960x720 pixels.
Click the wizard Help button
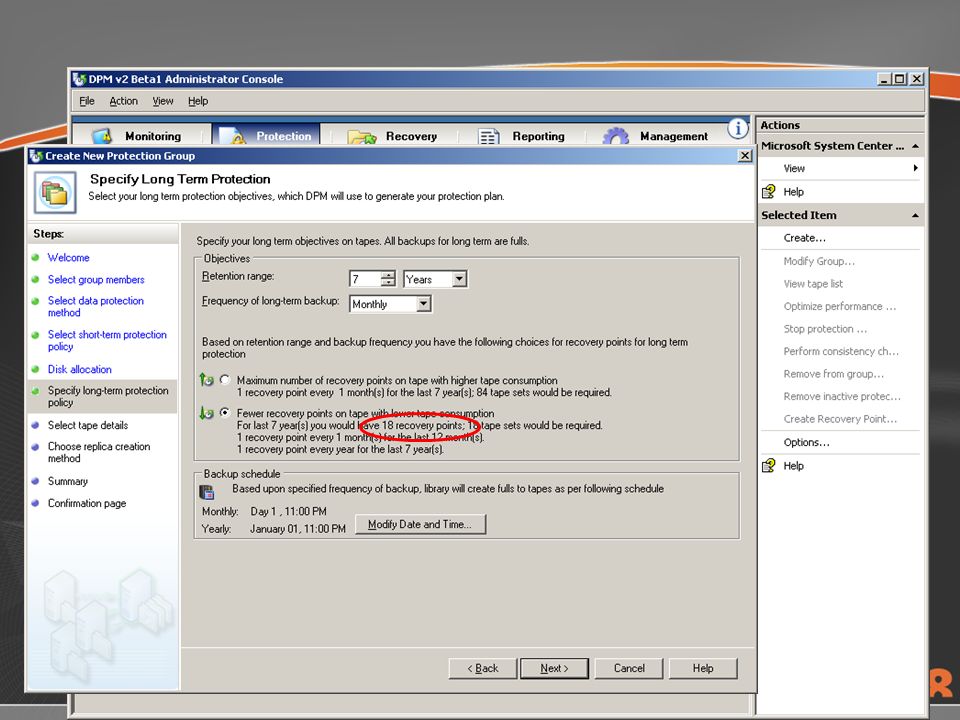[x=703, y=668]
